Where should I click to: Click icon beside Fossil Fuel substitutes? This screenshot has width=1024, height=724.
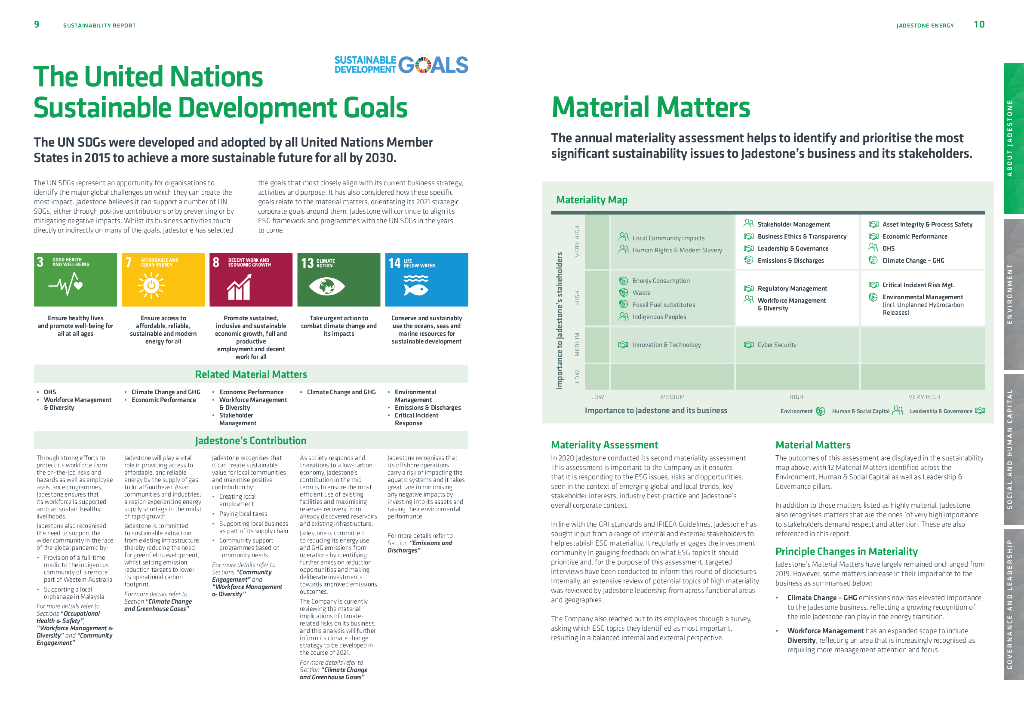624,304
